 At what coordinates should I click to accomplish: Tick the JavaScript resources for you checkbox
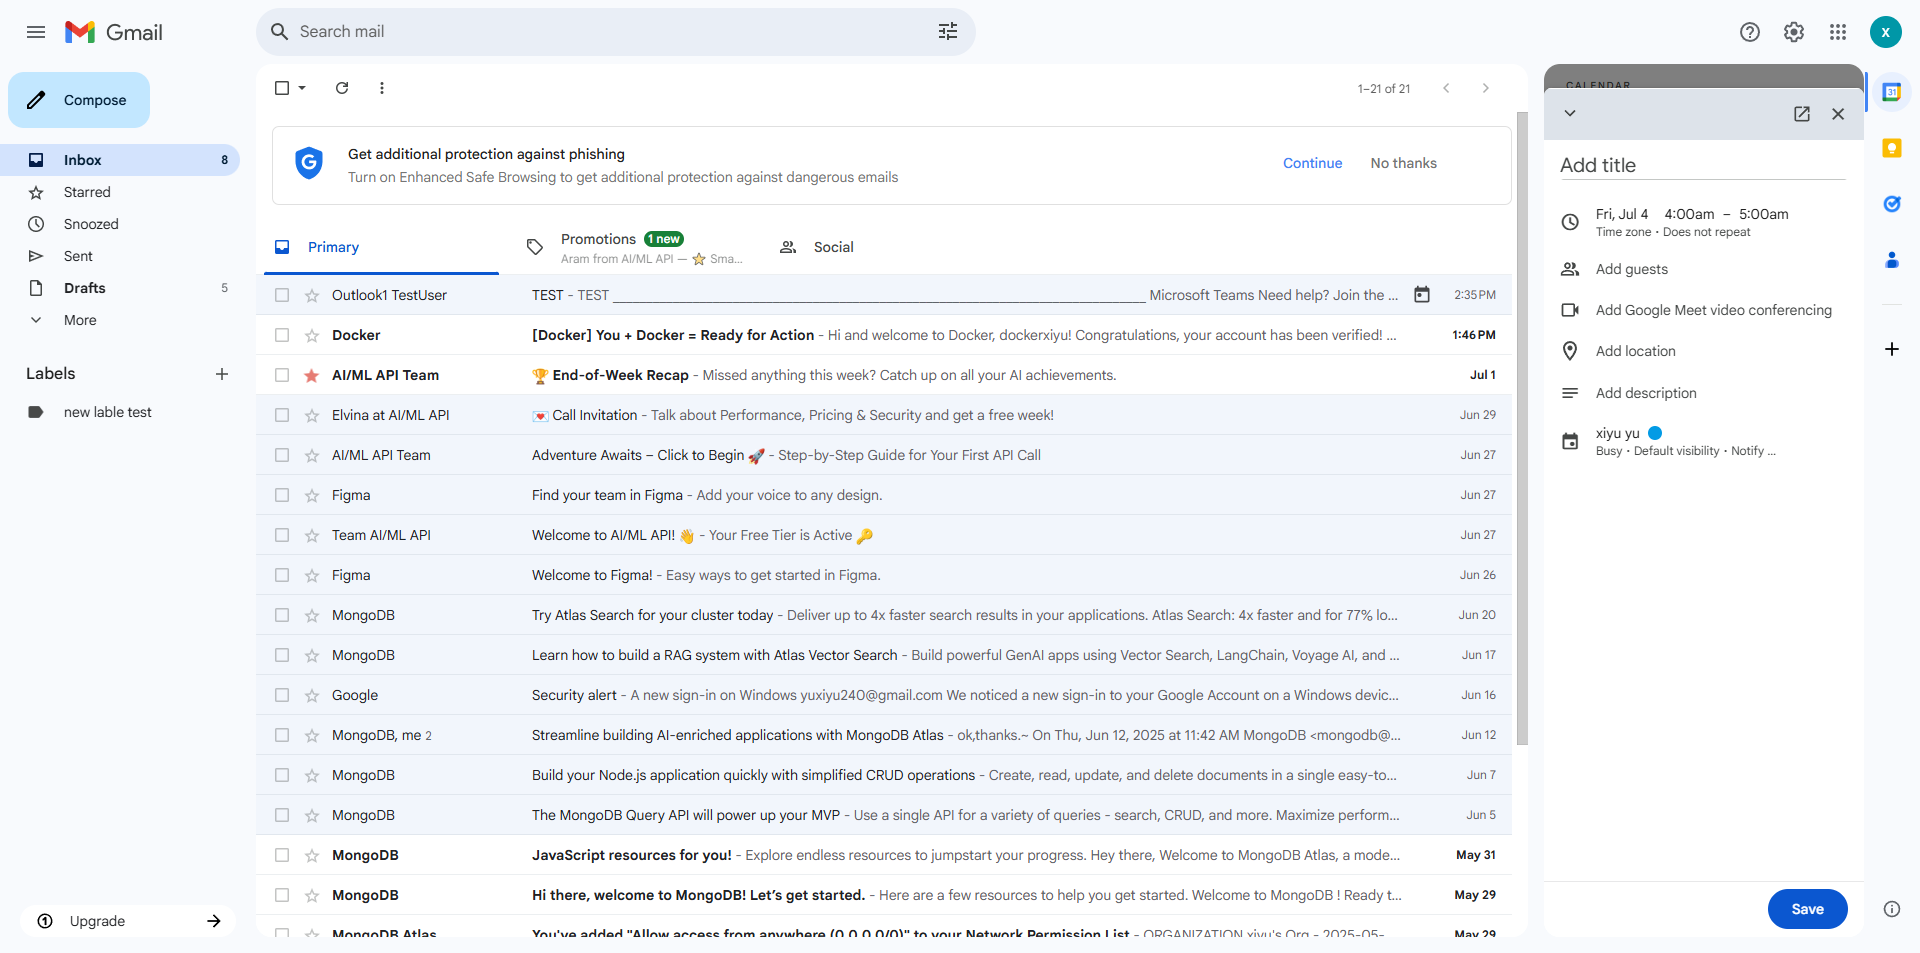[282, 855]
